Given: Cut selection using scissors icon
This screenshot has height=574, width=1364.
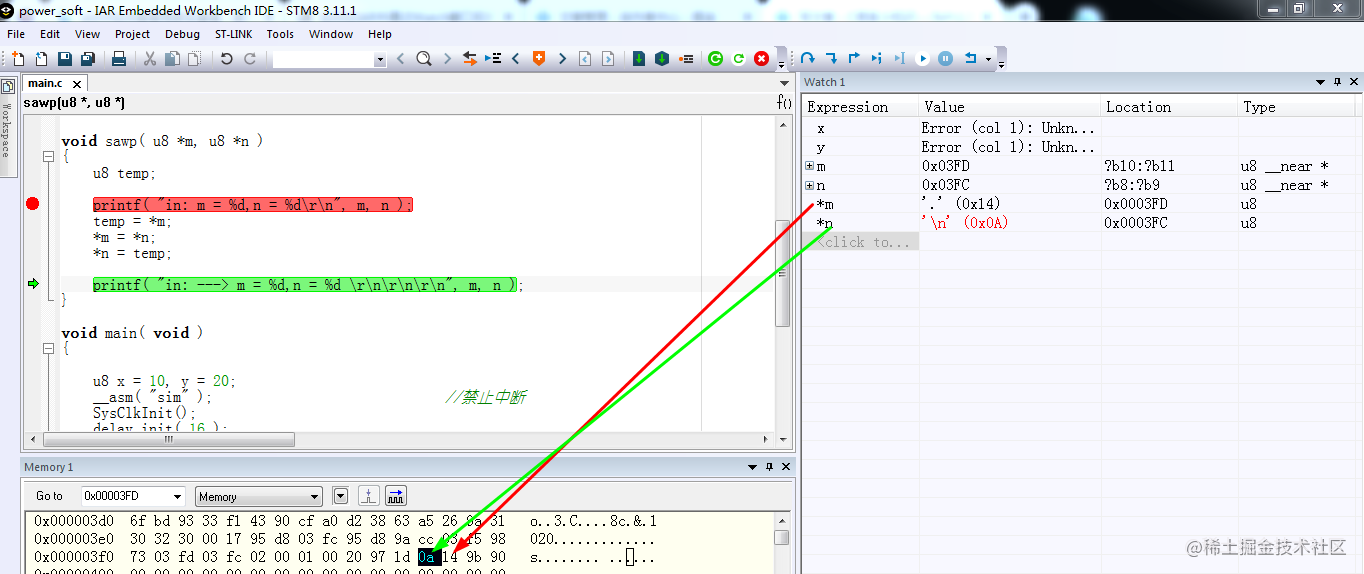Looking at the screenshot, I should coord(149,59).
